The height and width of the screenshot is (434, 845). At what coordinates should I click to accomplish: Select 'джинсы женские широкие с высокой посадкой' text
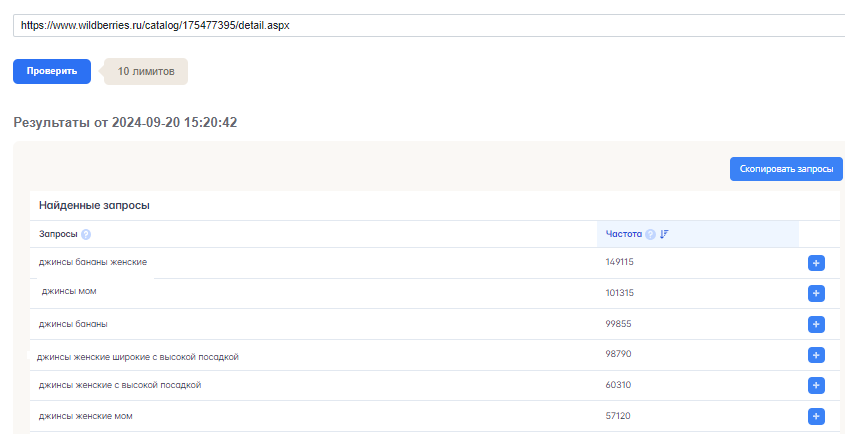coord(137,357)
